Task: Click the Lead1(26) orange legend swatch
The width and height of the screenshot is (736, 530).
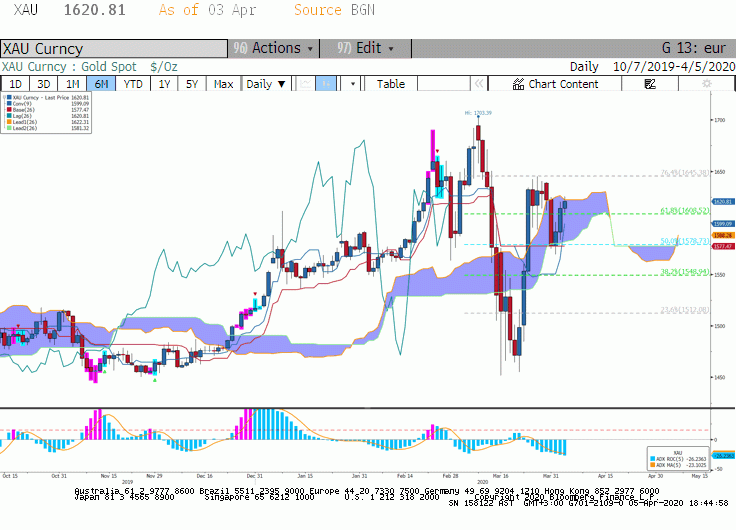Action: (9, 122)
